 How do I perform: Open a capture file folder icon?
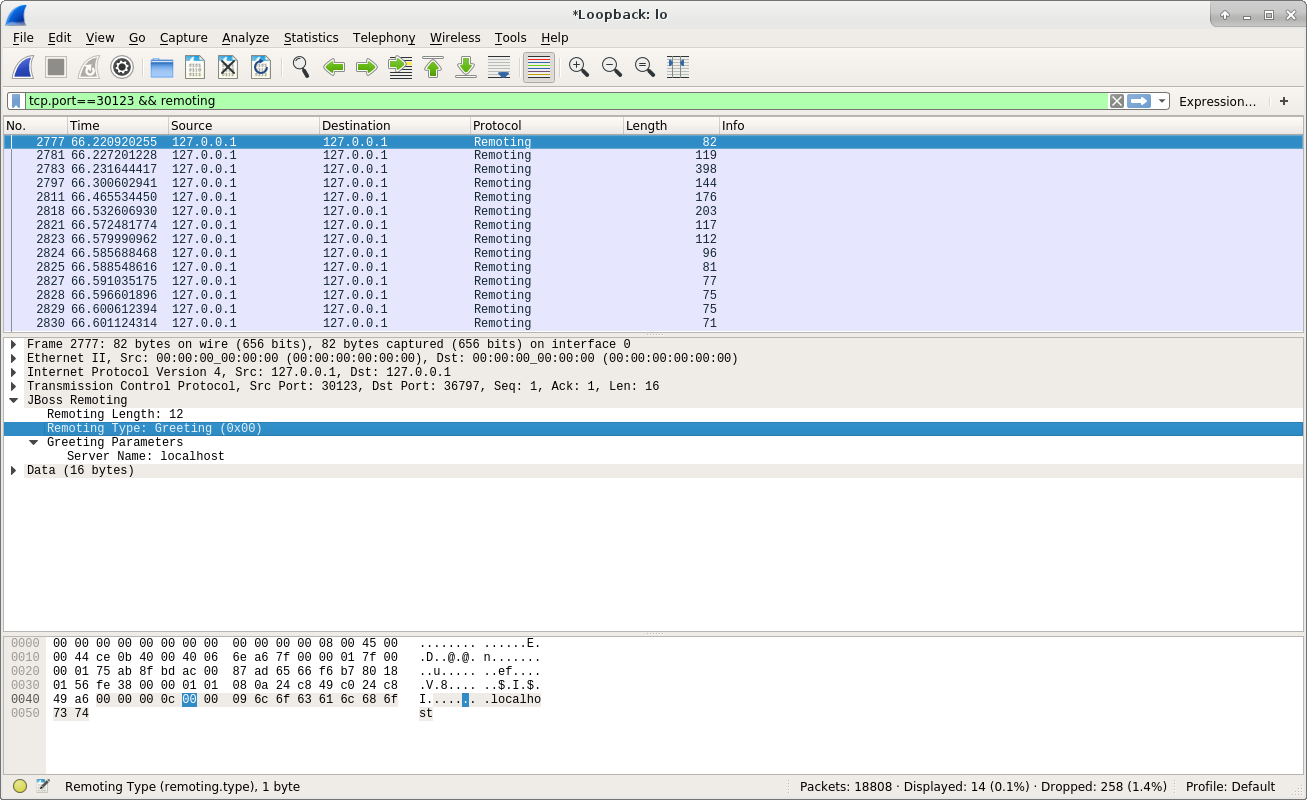pyautogui.click(x=162, y=67)
